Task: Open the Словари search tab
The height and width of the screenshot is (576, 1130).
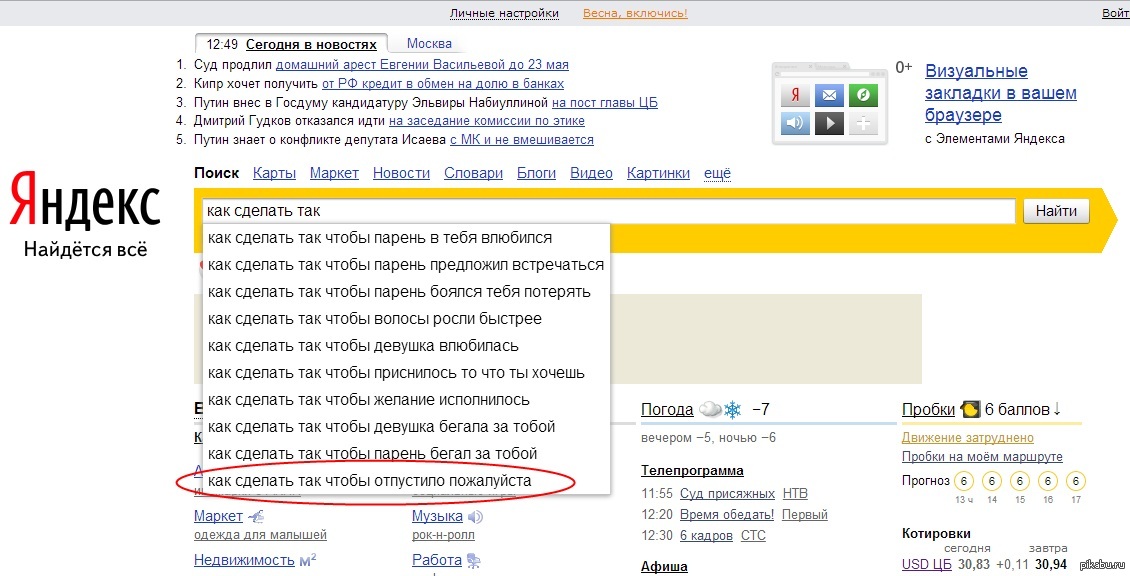Action: (x=473, y=173)
